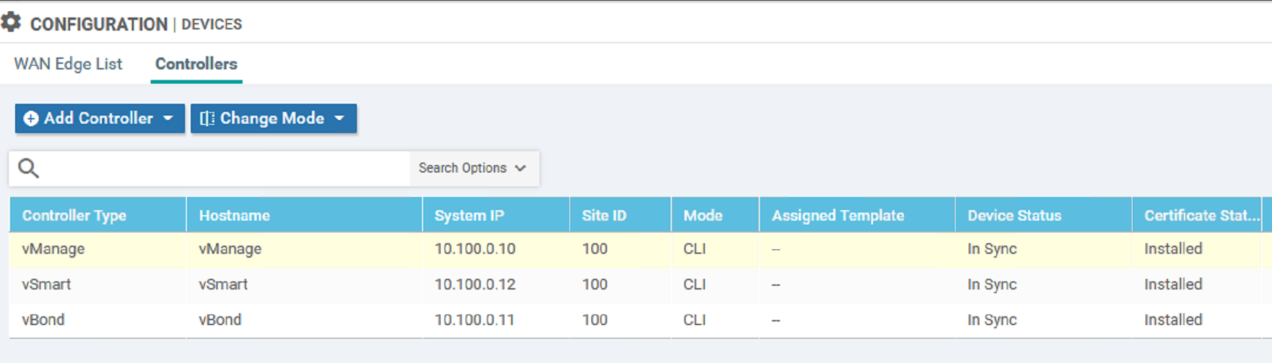Screen dimensions: 1272x363
Task: Sort by Certificate Status column header
Action: [1202, 216]
